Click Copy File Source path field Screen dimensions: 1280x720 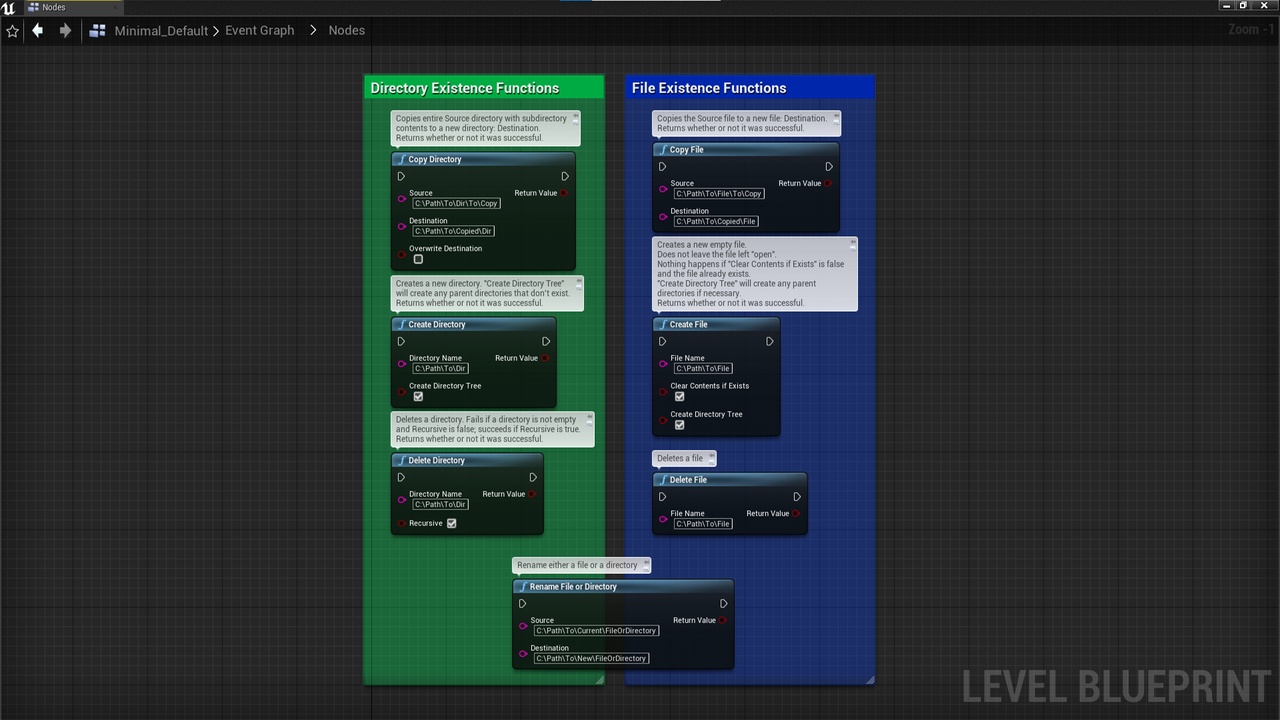pyautogui.click(x=719, y=193)
